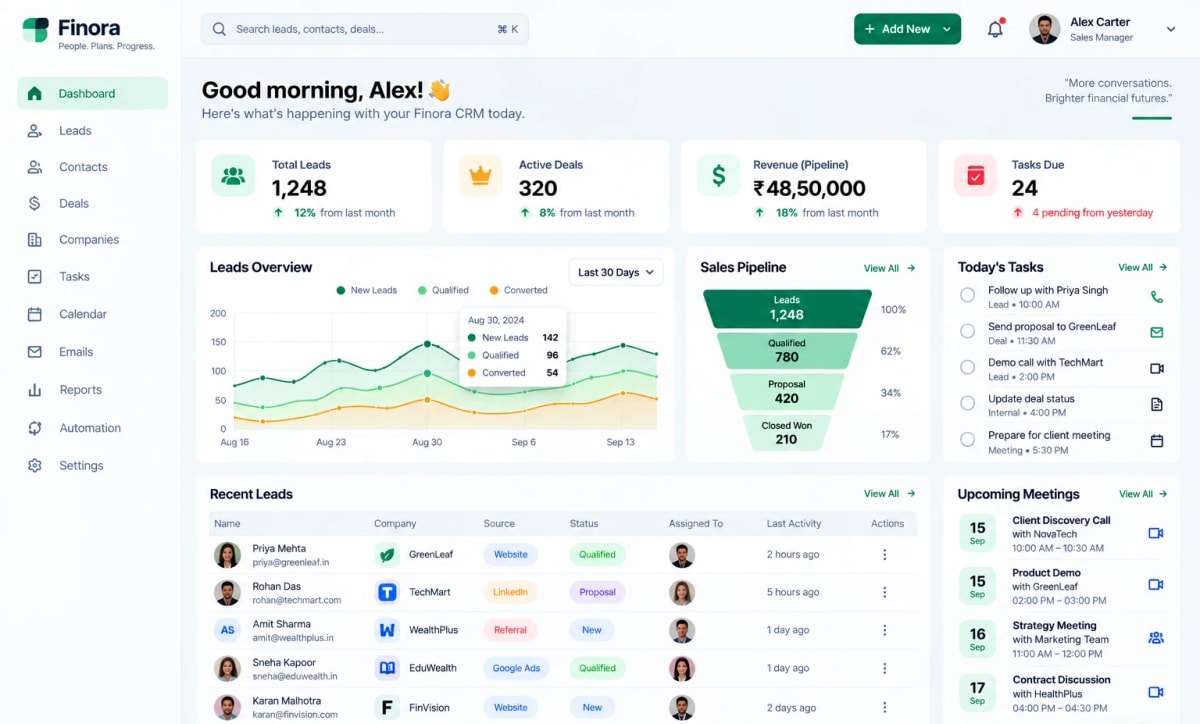1200x724 pixels.
Task: Click video icon for Client Discovery Call
Action: [1156, 533]
